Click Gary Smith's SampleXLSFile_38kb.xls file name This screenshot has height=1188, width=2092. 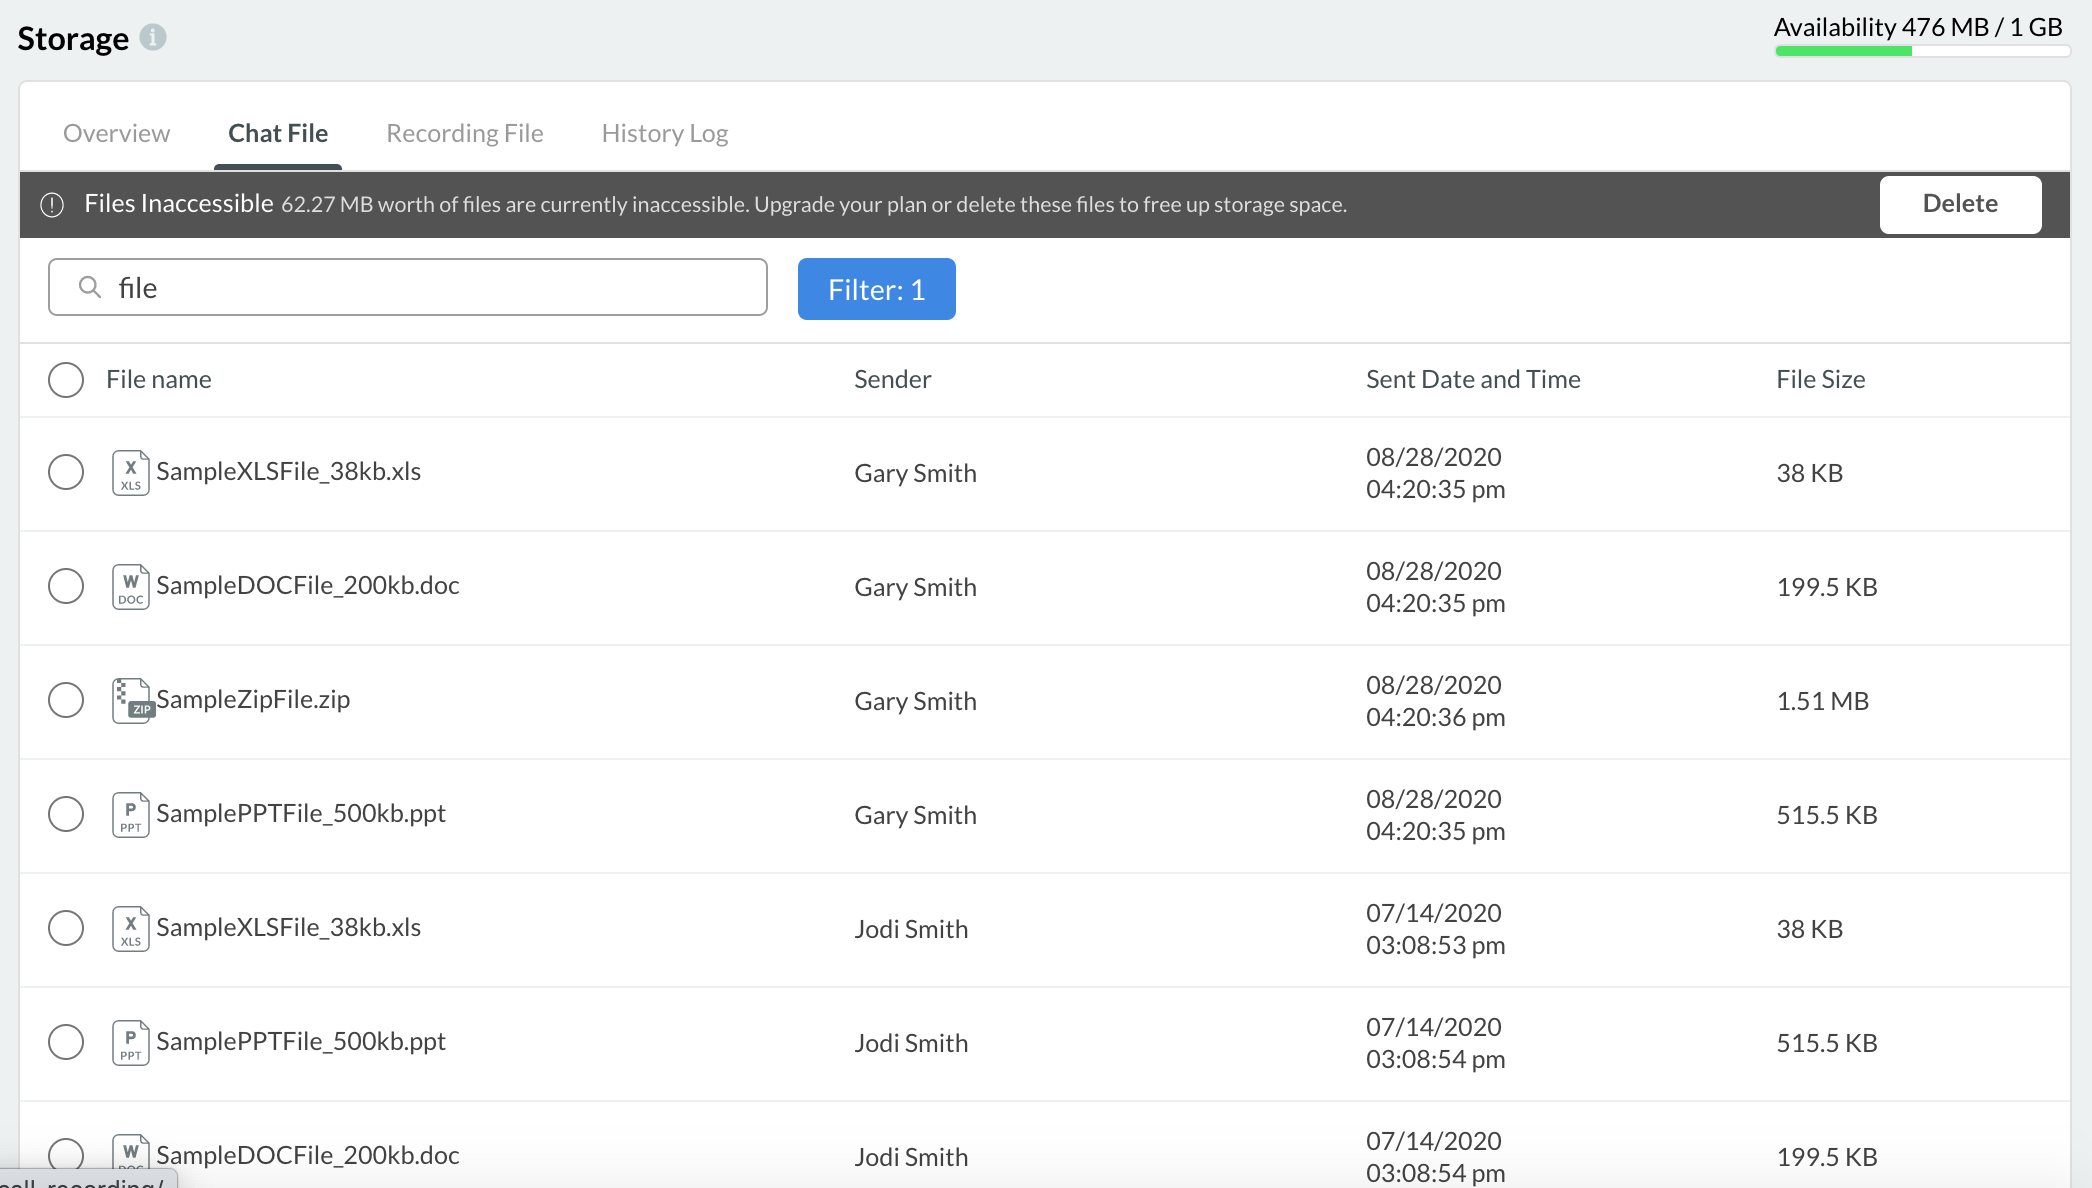coord(288,471)
